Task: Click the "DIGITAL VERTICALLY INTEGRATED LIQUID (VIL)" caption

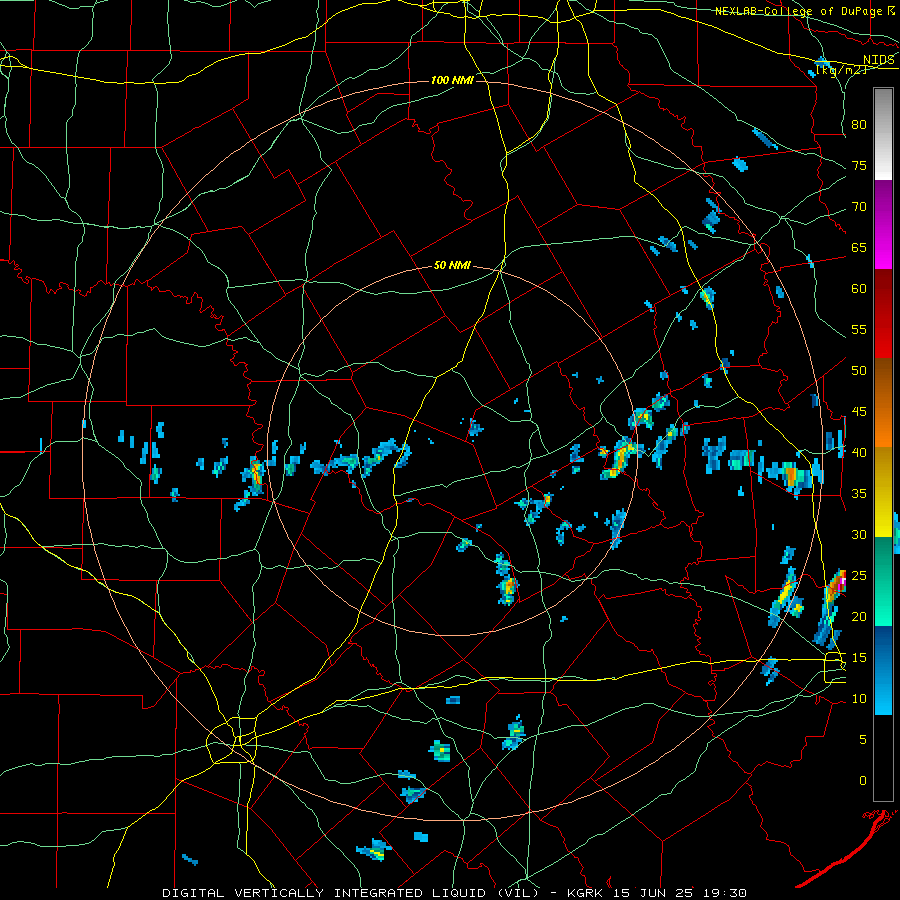Action: (352, 893)
